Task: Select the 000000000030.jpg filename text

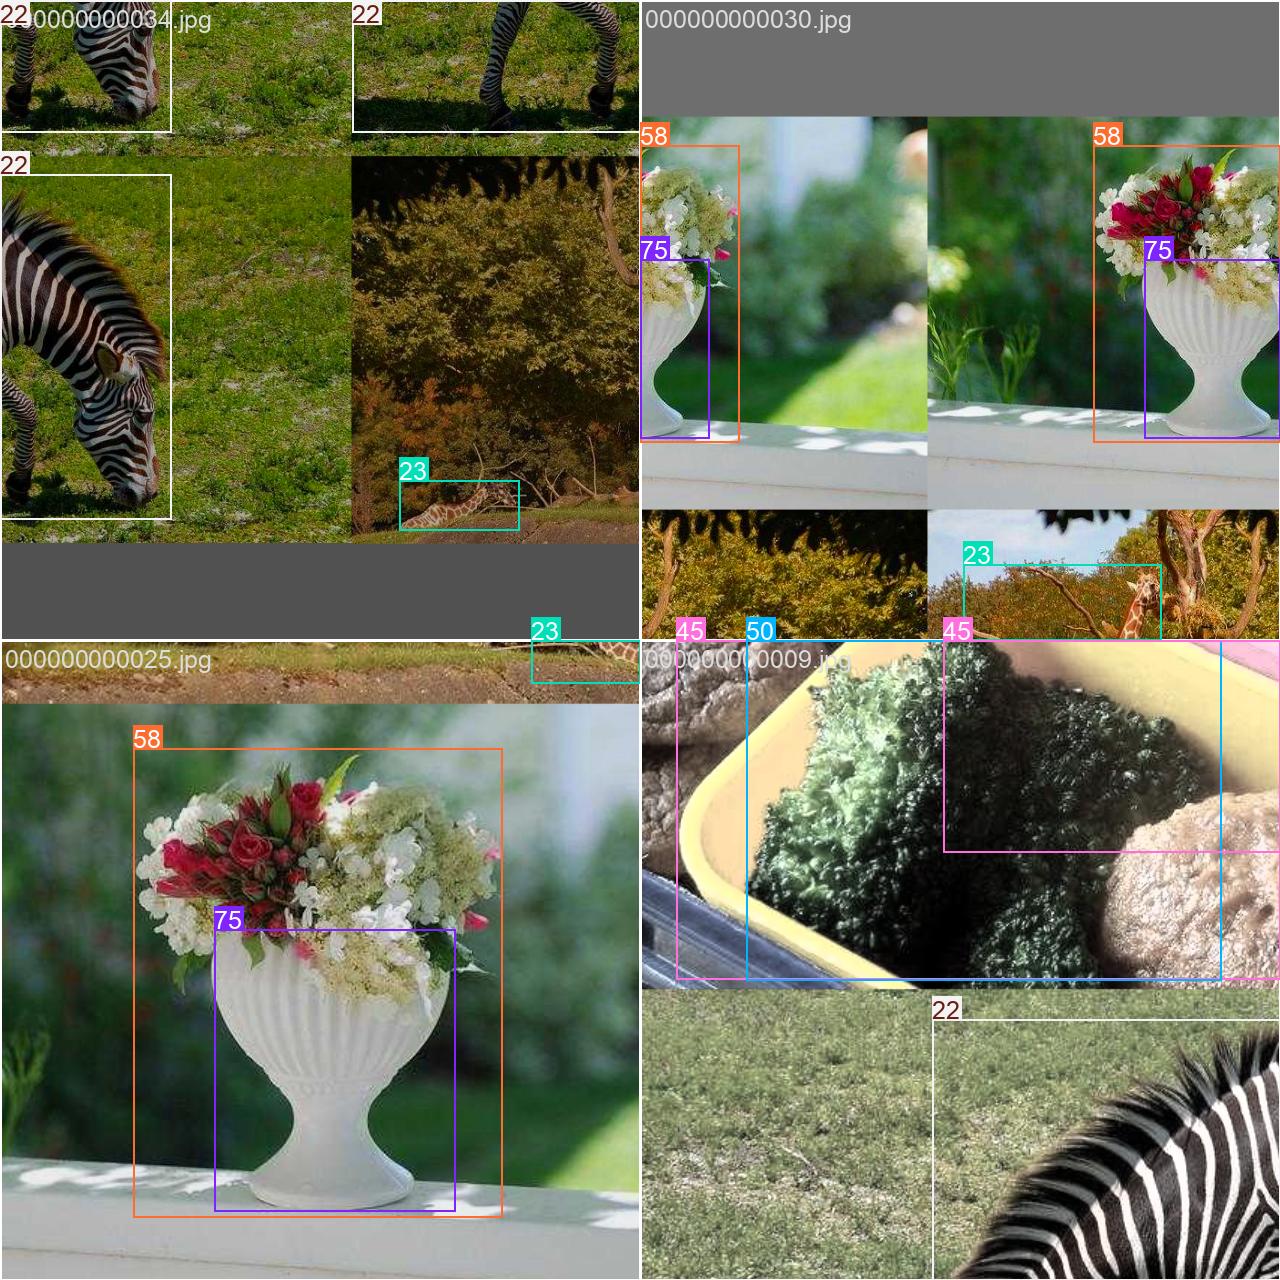Action: pos(748,21)
